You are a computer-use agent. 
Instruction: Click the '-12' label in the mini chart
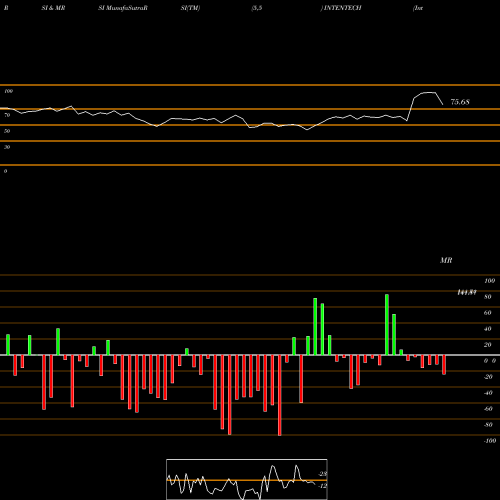pyautogui.click(x=323, y=486)
